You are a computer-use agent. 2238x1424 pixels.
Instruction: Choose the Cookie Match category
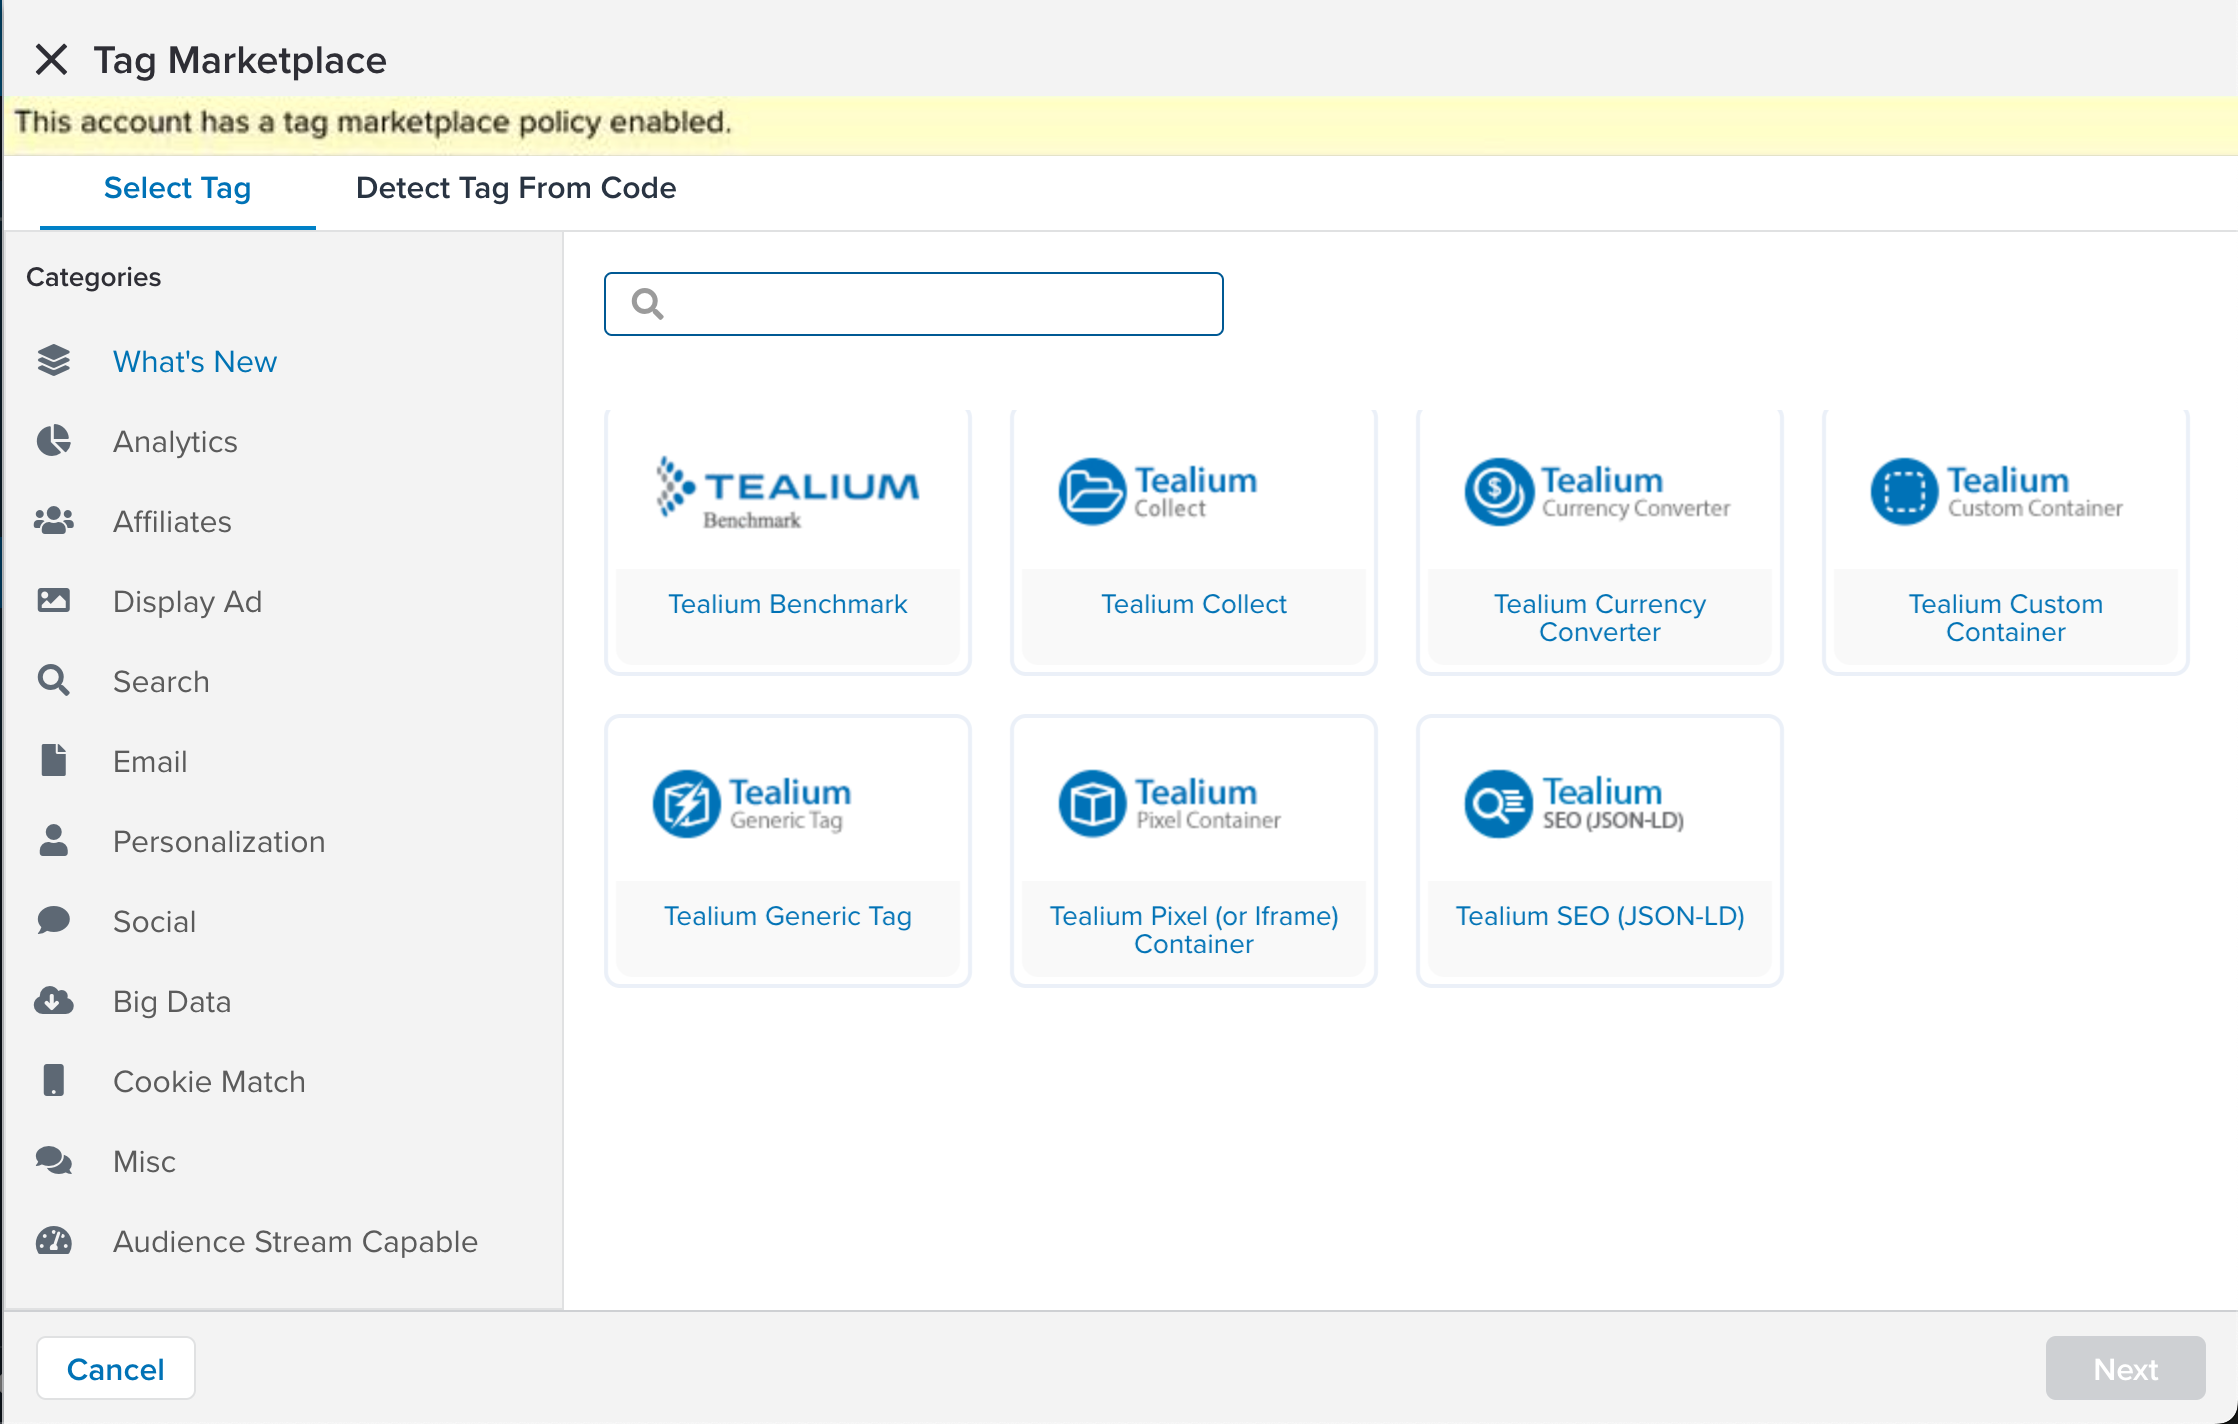coord(209,1082)
